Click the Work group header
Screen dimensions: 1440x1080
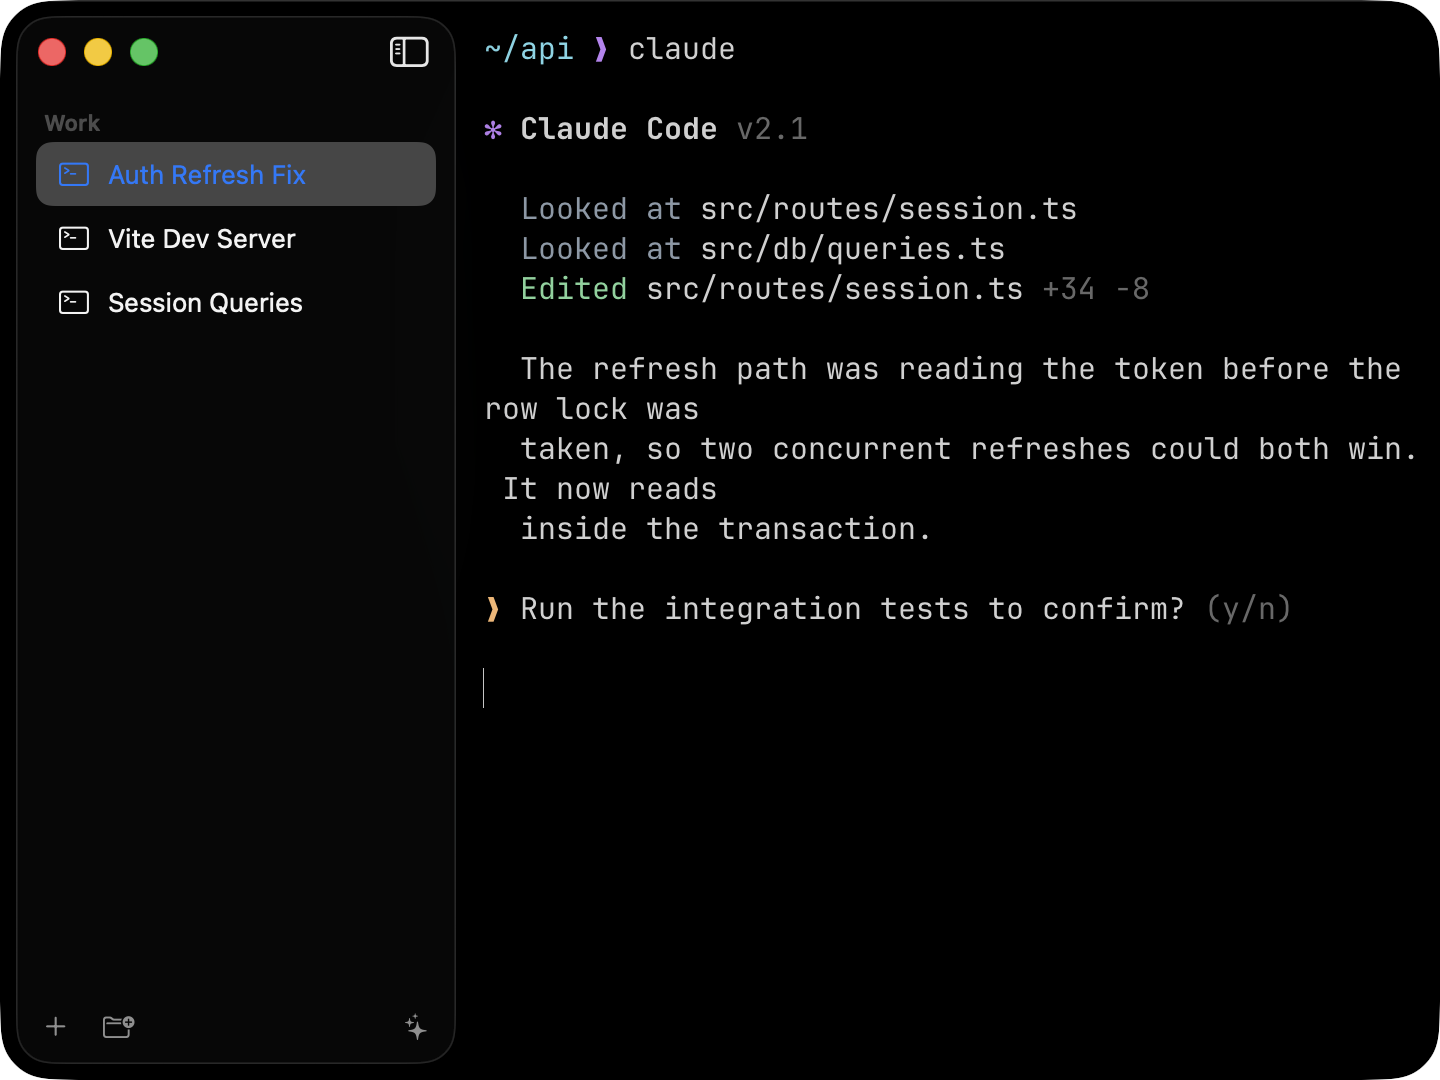coord(72,123)
